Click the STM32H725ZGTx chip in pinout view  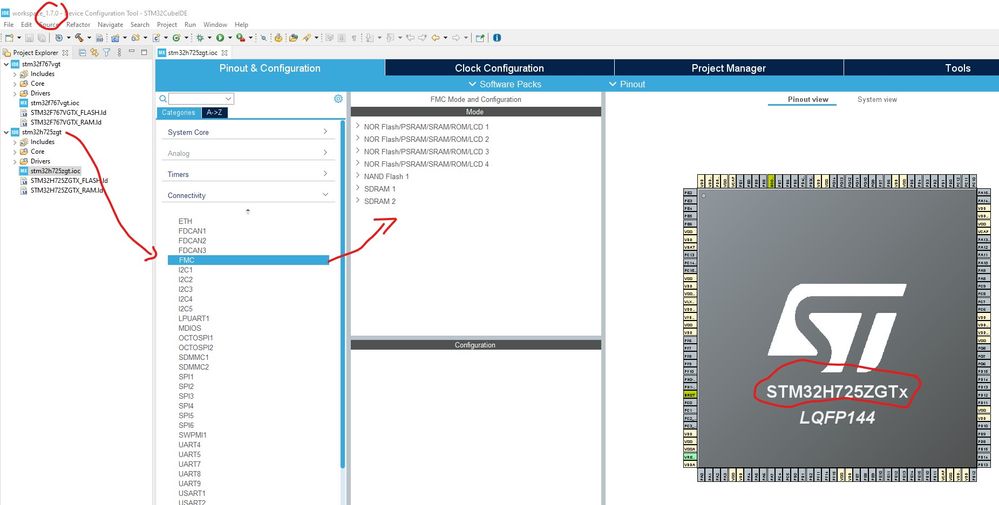[x=837, y=328]
